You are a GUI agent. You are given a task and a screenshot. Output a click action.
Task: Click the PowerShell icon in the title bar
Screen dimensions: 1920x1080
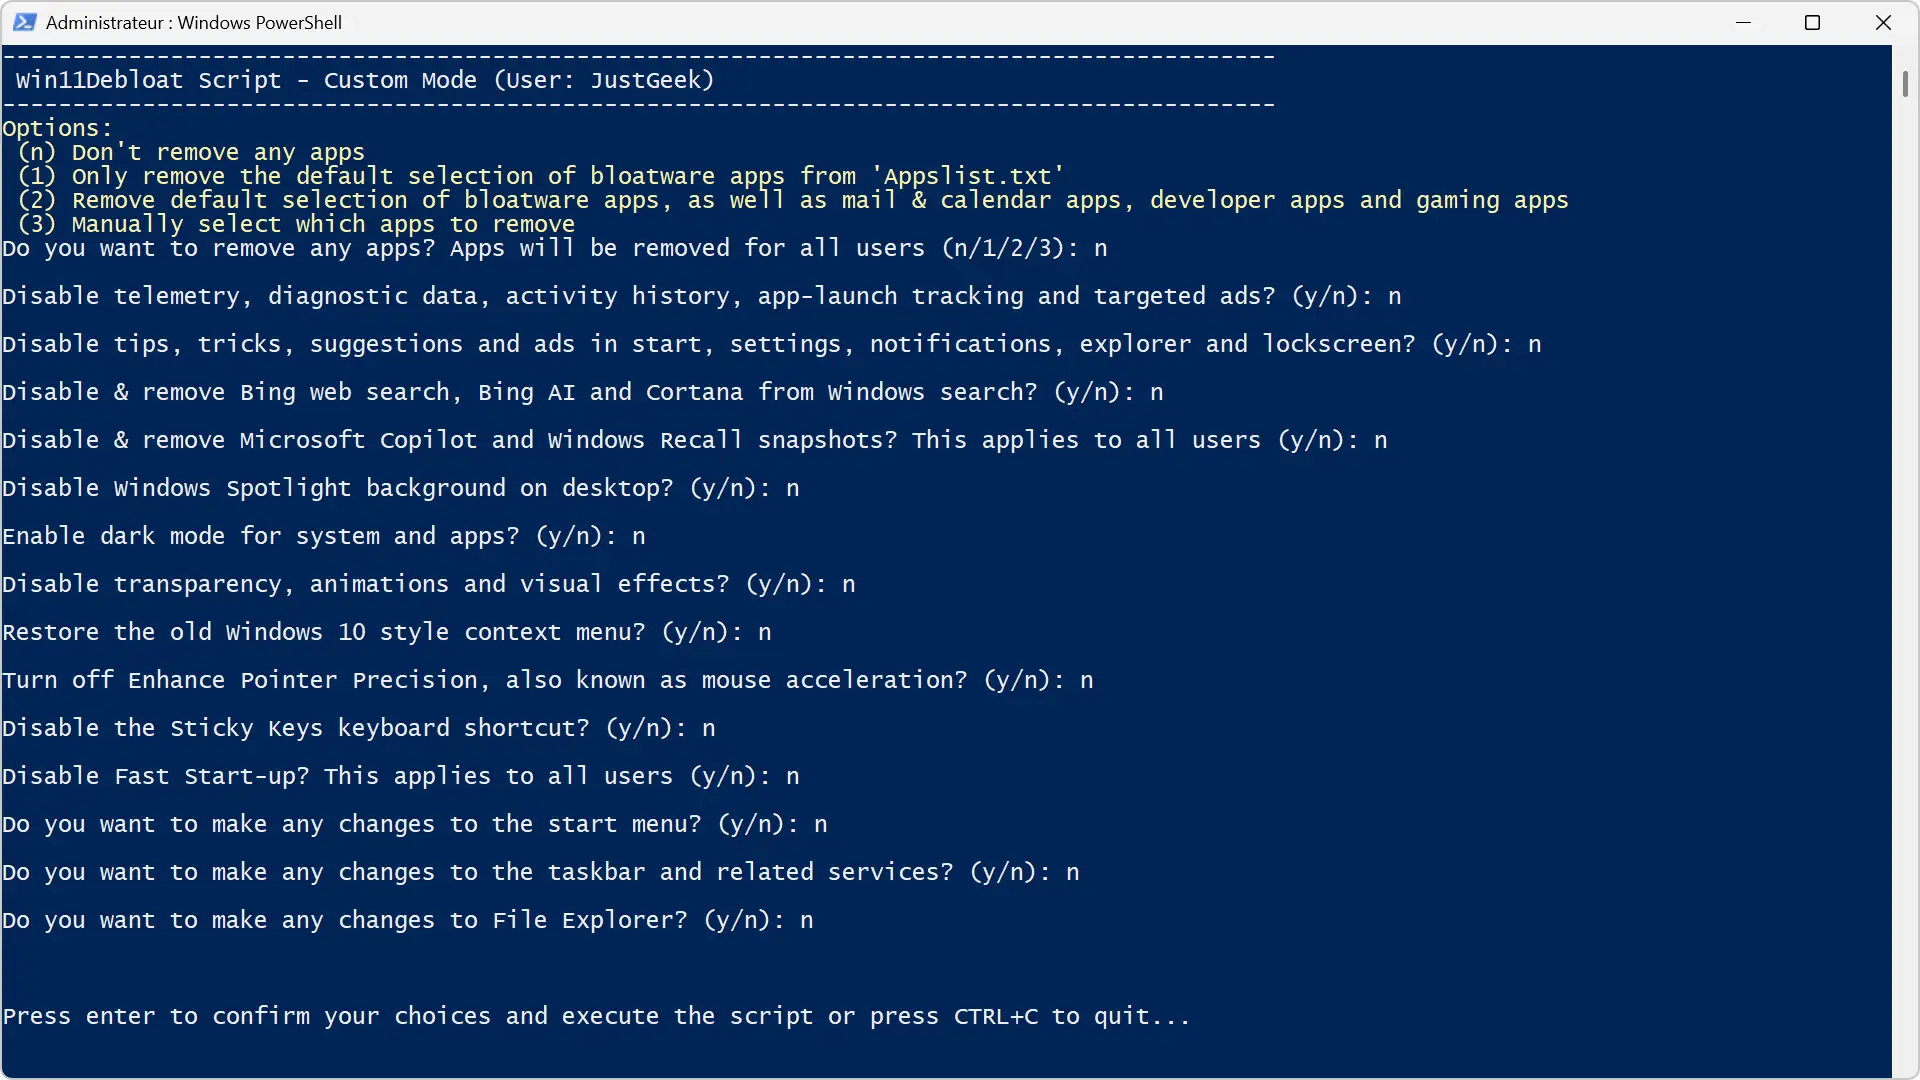click(x=24, y=22)
